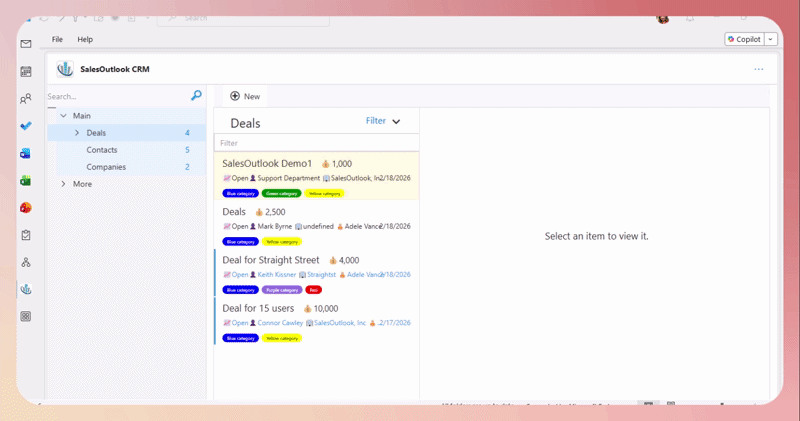Open the SalesOutlook Demo1 deal
This screenshot has width=800, height=421.
coord(316,177)
